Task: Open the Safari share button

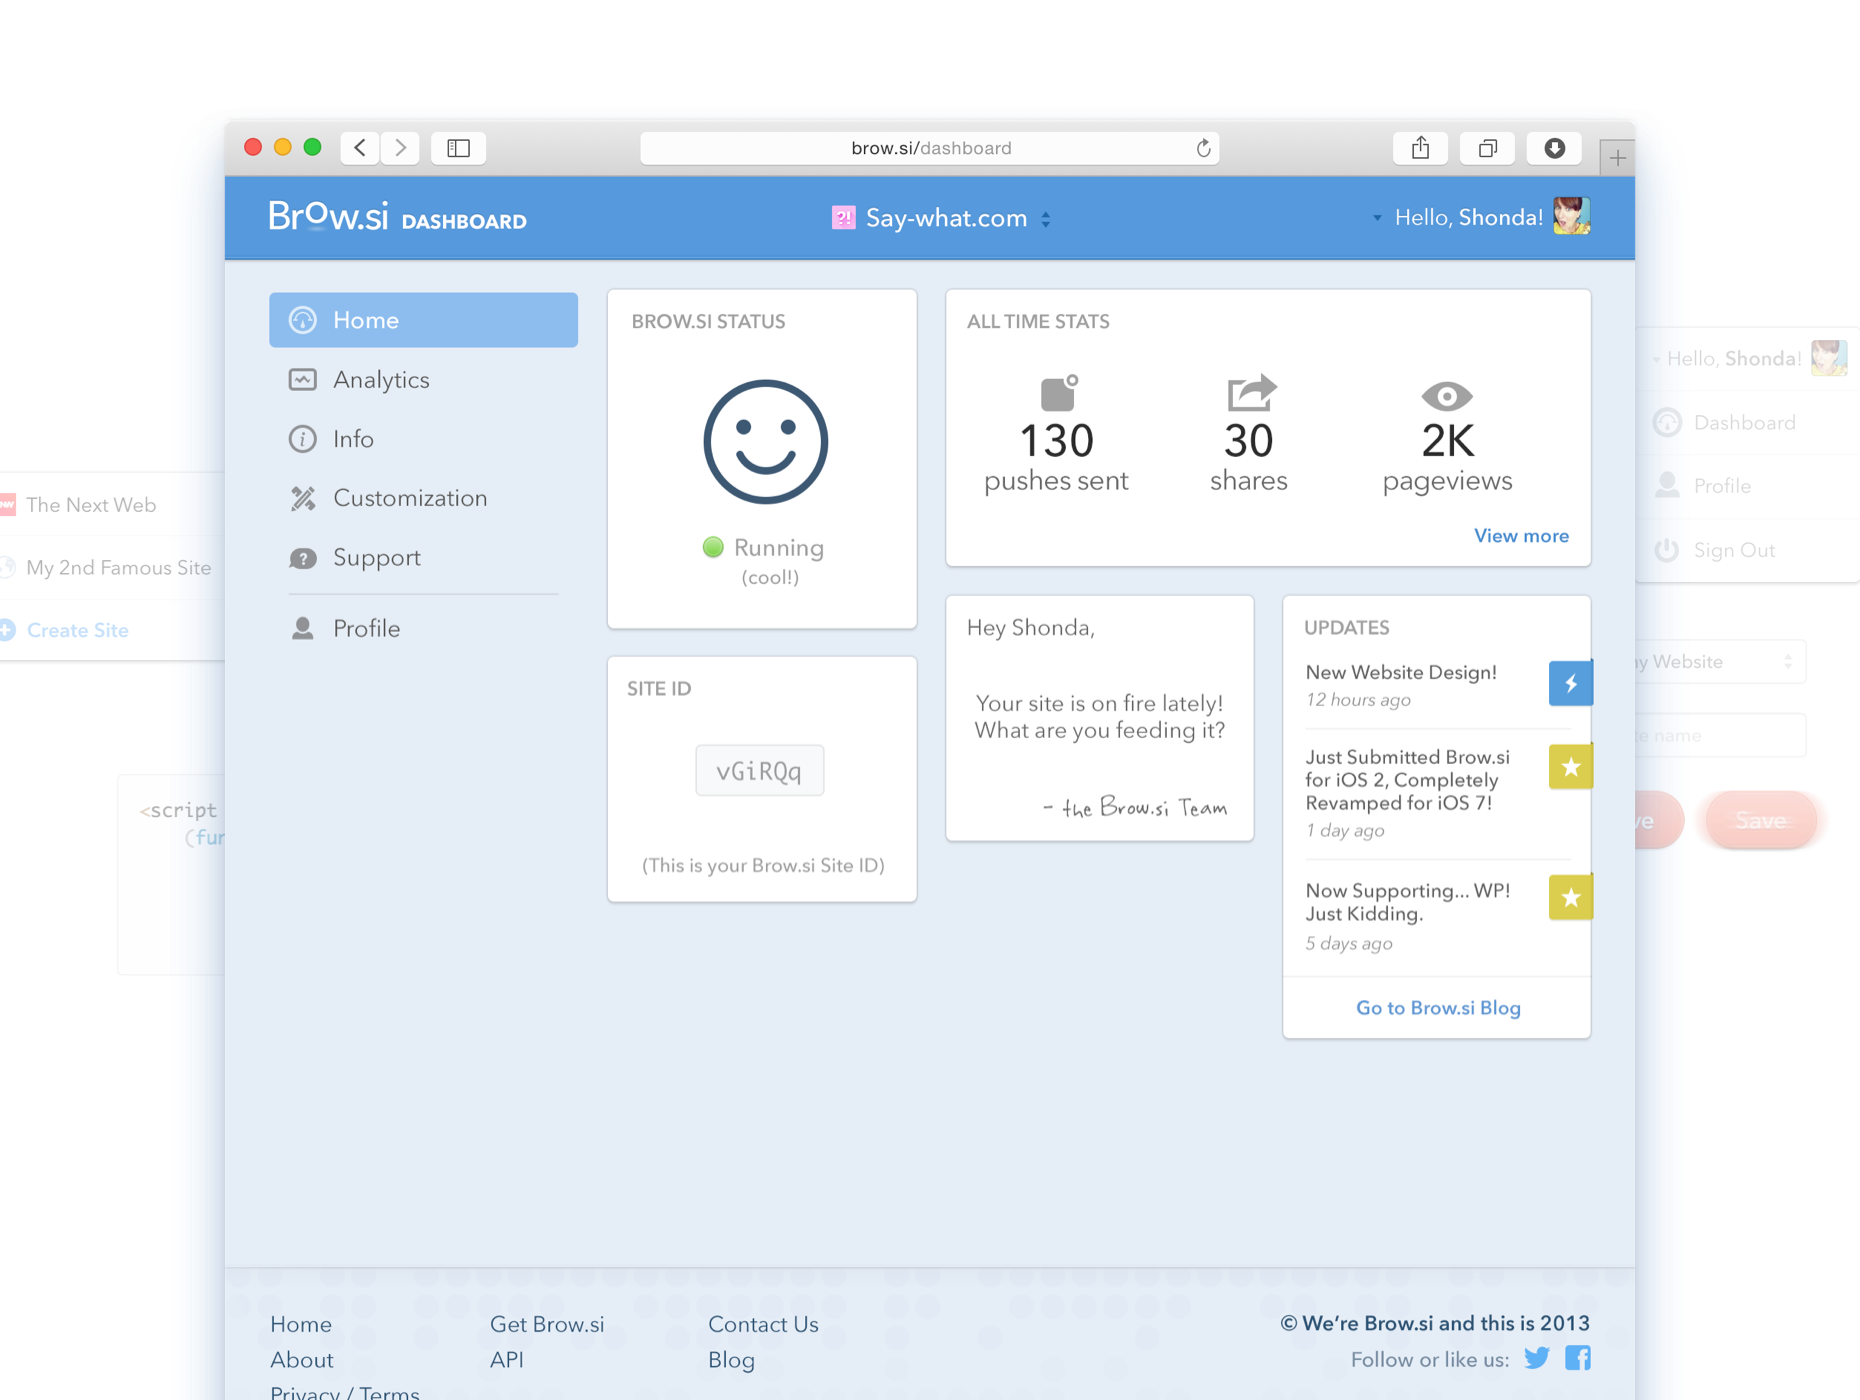Action: pyautogui.click(x=1420, y=148)
